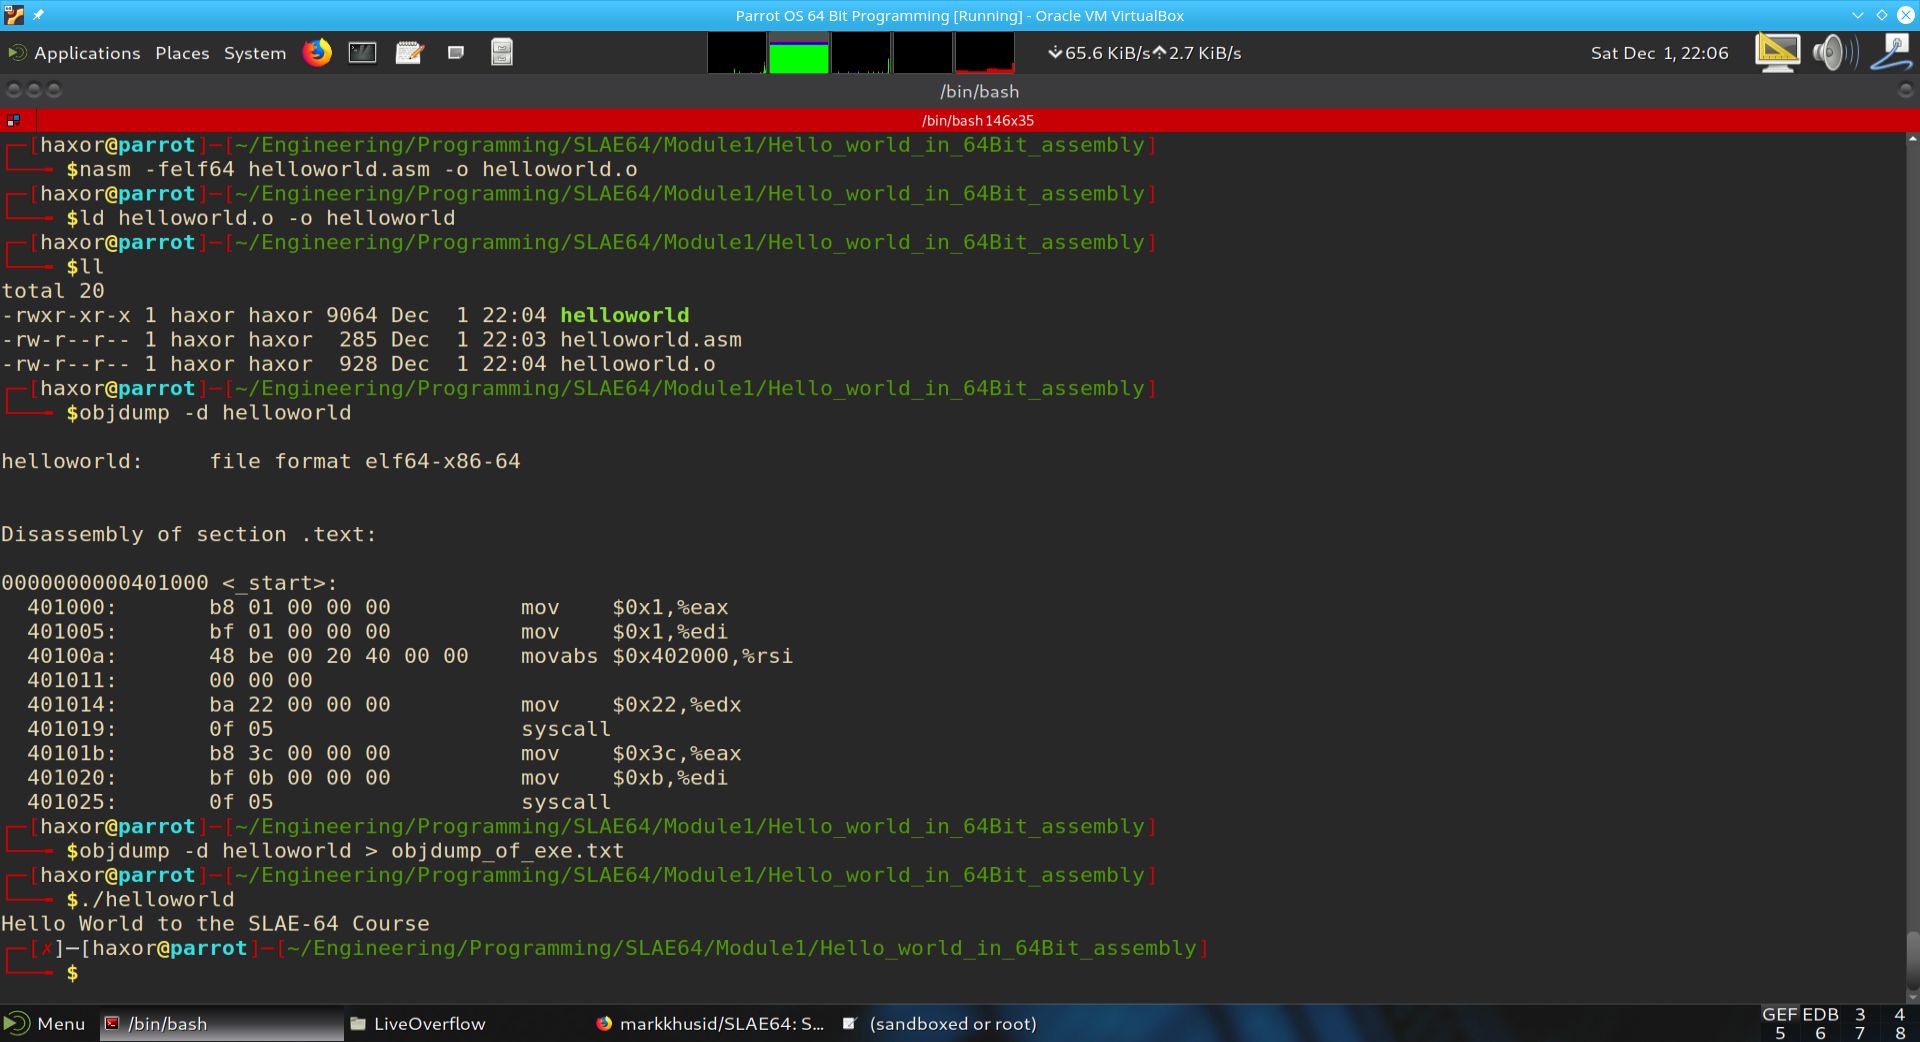Open the notepad text editor launcher
Screen dimensions: 1920x1042
point(409,52)
